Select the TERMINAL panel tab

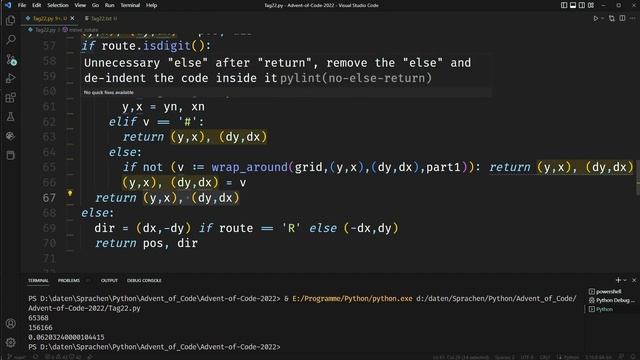(x=38, y=280)
